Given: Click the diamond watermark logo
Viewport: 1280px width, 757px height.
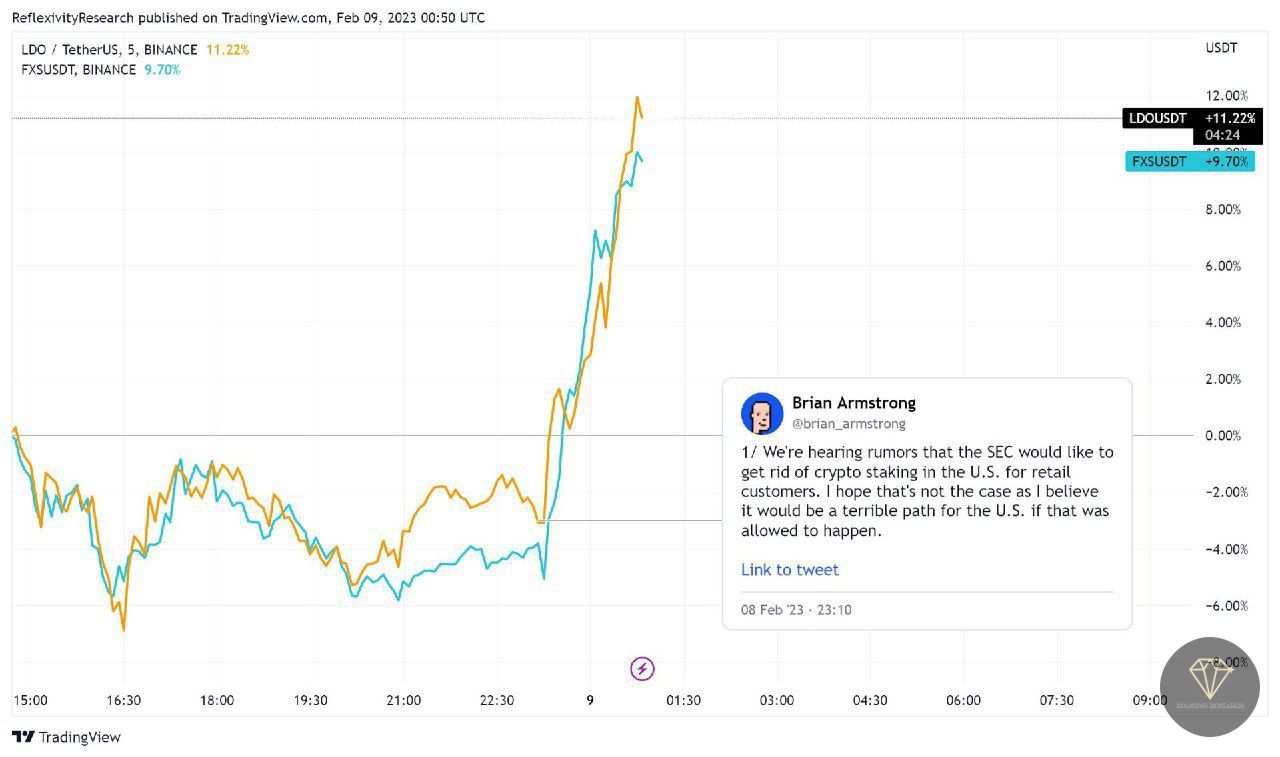Looking at the screenshot, I should pyautogui.click(x=1209, y=686).
